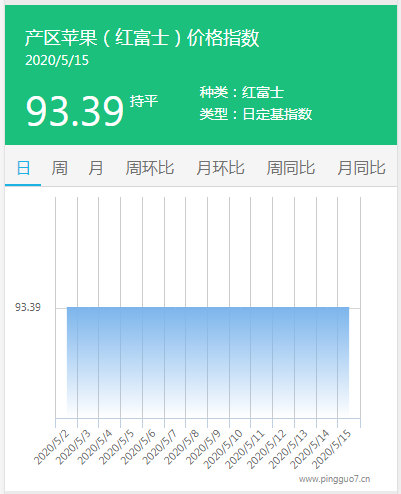Click the 2020/5/13 x-axis label
The height and width of the screenshot is (494, 401).
288,449
